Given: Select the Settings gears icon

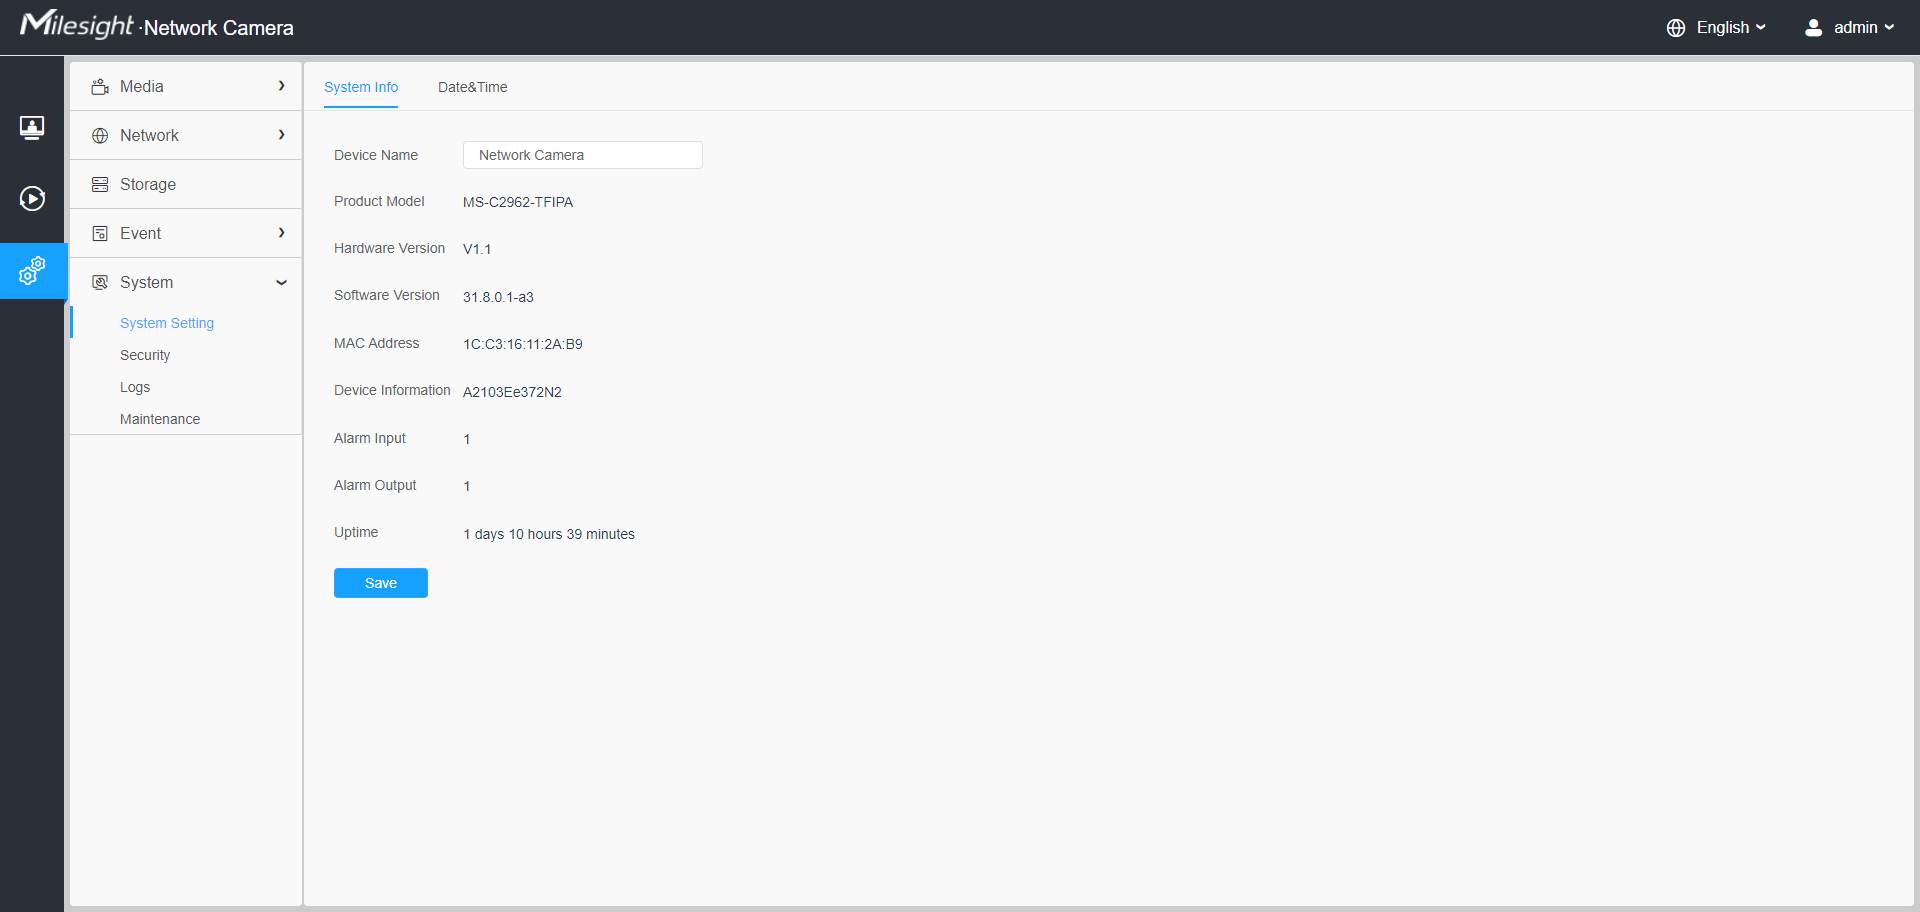Looking at the screenshot, I should click(32, 271).
